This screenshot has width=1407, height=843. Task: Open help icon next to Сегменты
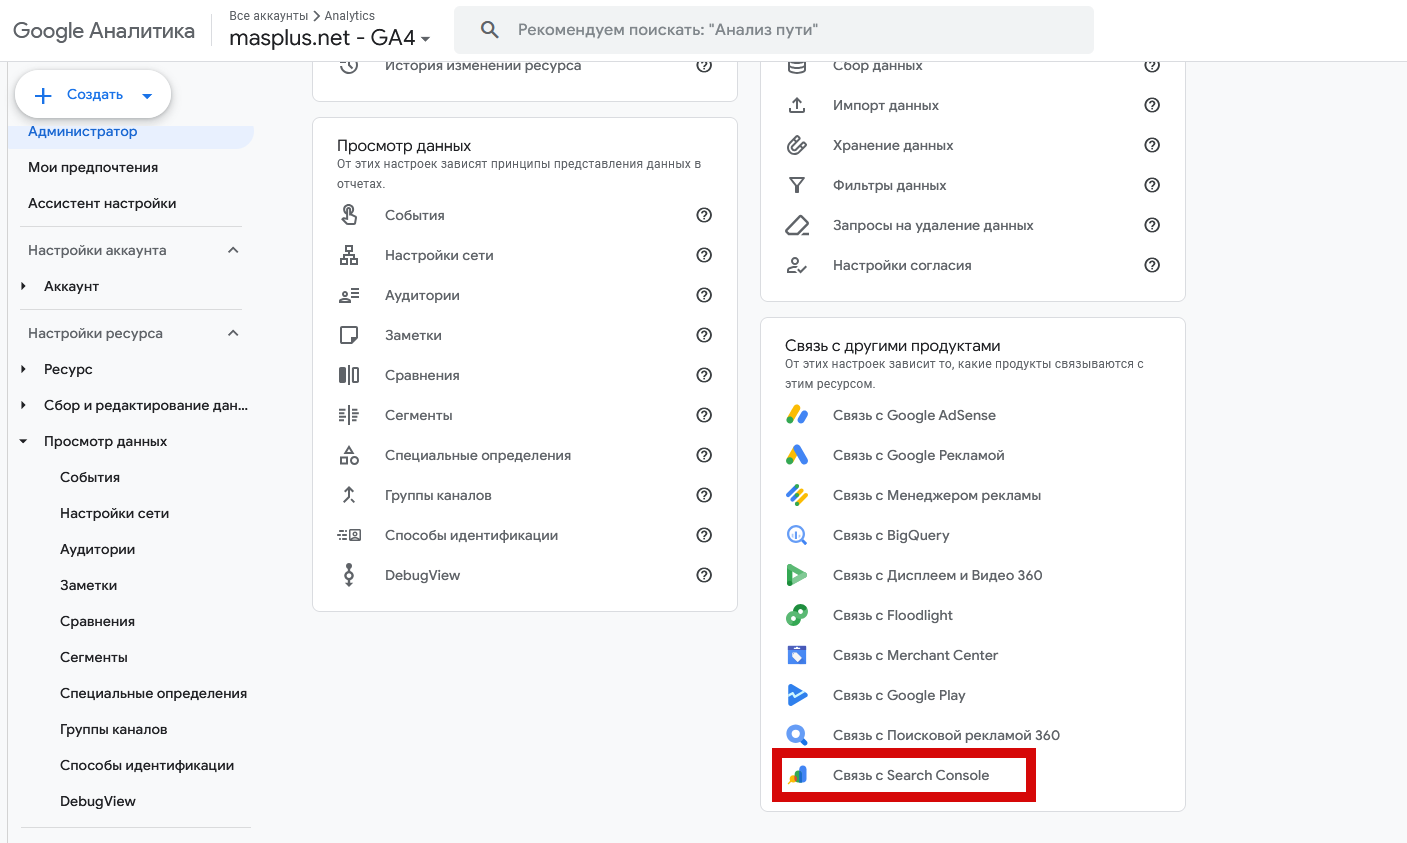coord(704,415)
